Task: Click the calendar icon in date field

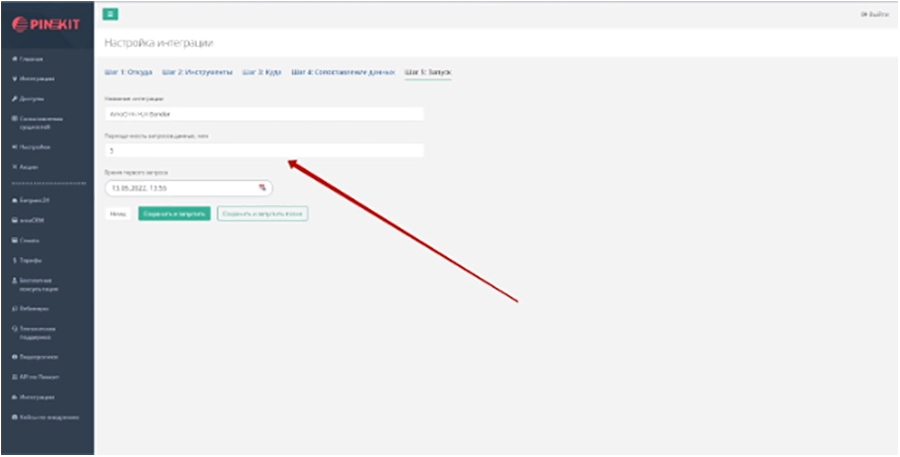Action: 262,187
